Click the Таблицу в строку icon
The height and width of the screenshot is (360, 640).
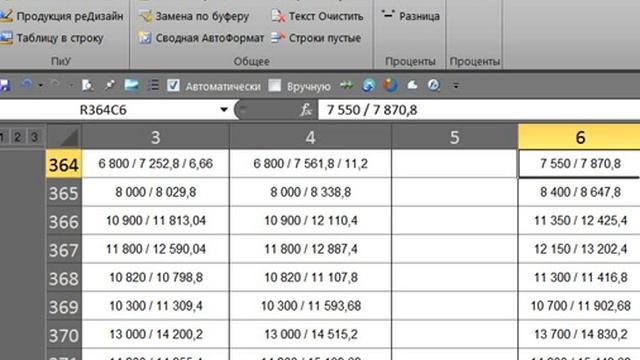(7, 38)
